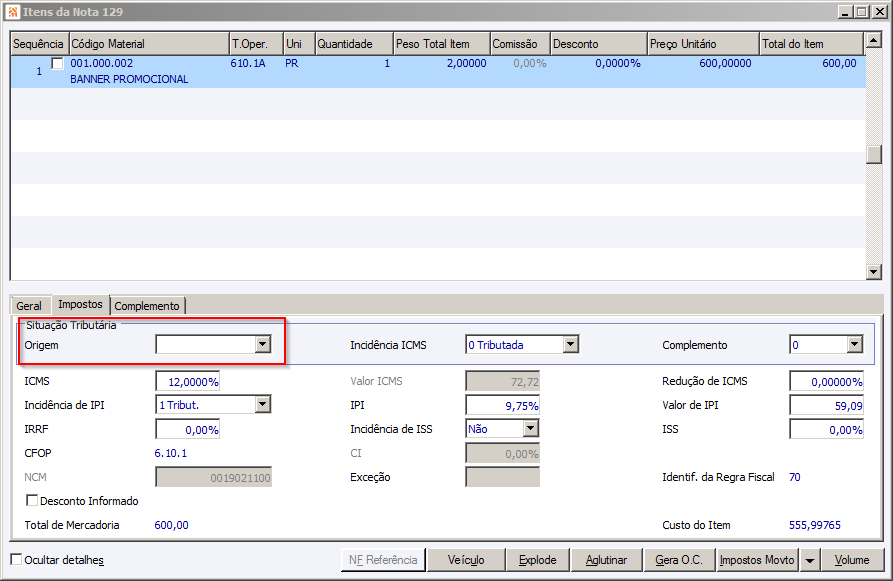Click the grid scrollbar down arrow
The image size is (893, 581).
click(874, 272)
